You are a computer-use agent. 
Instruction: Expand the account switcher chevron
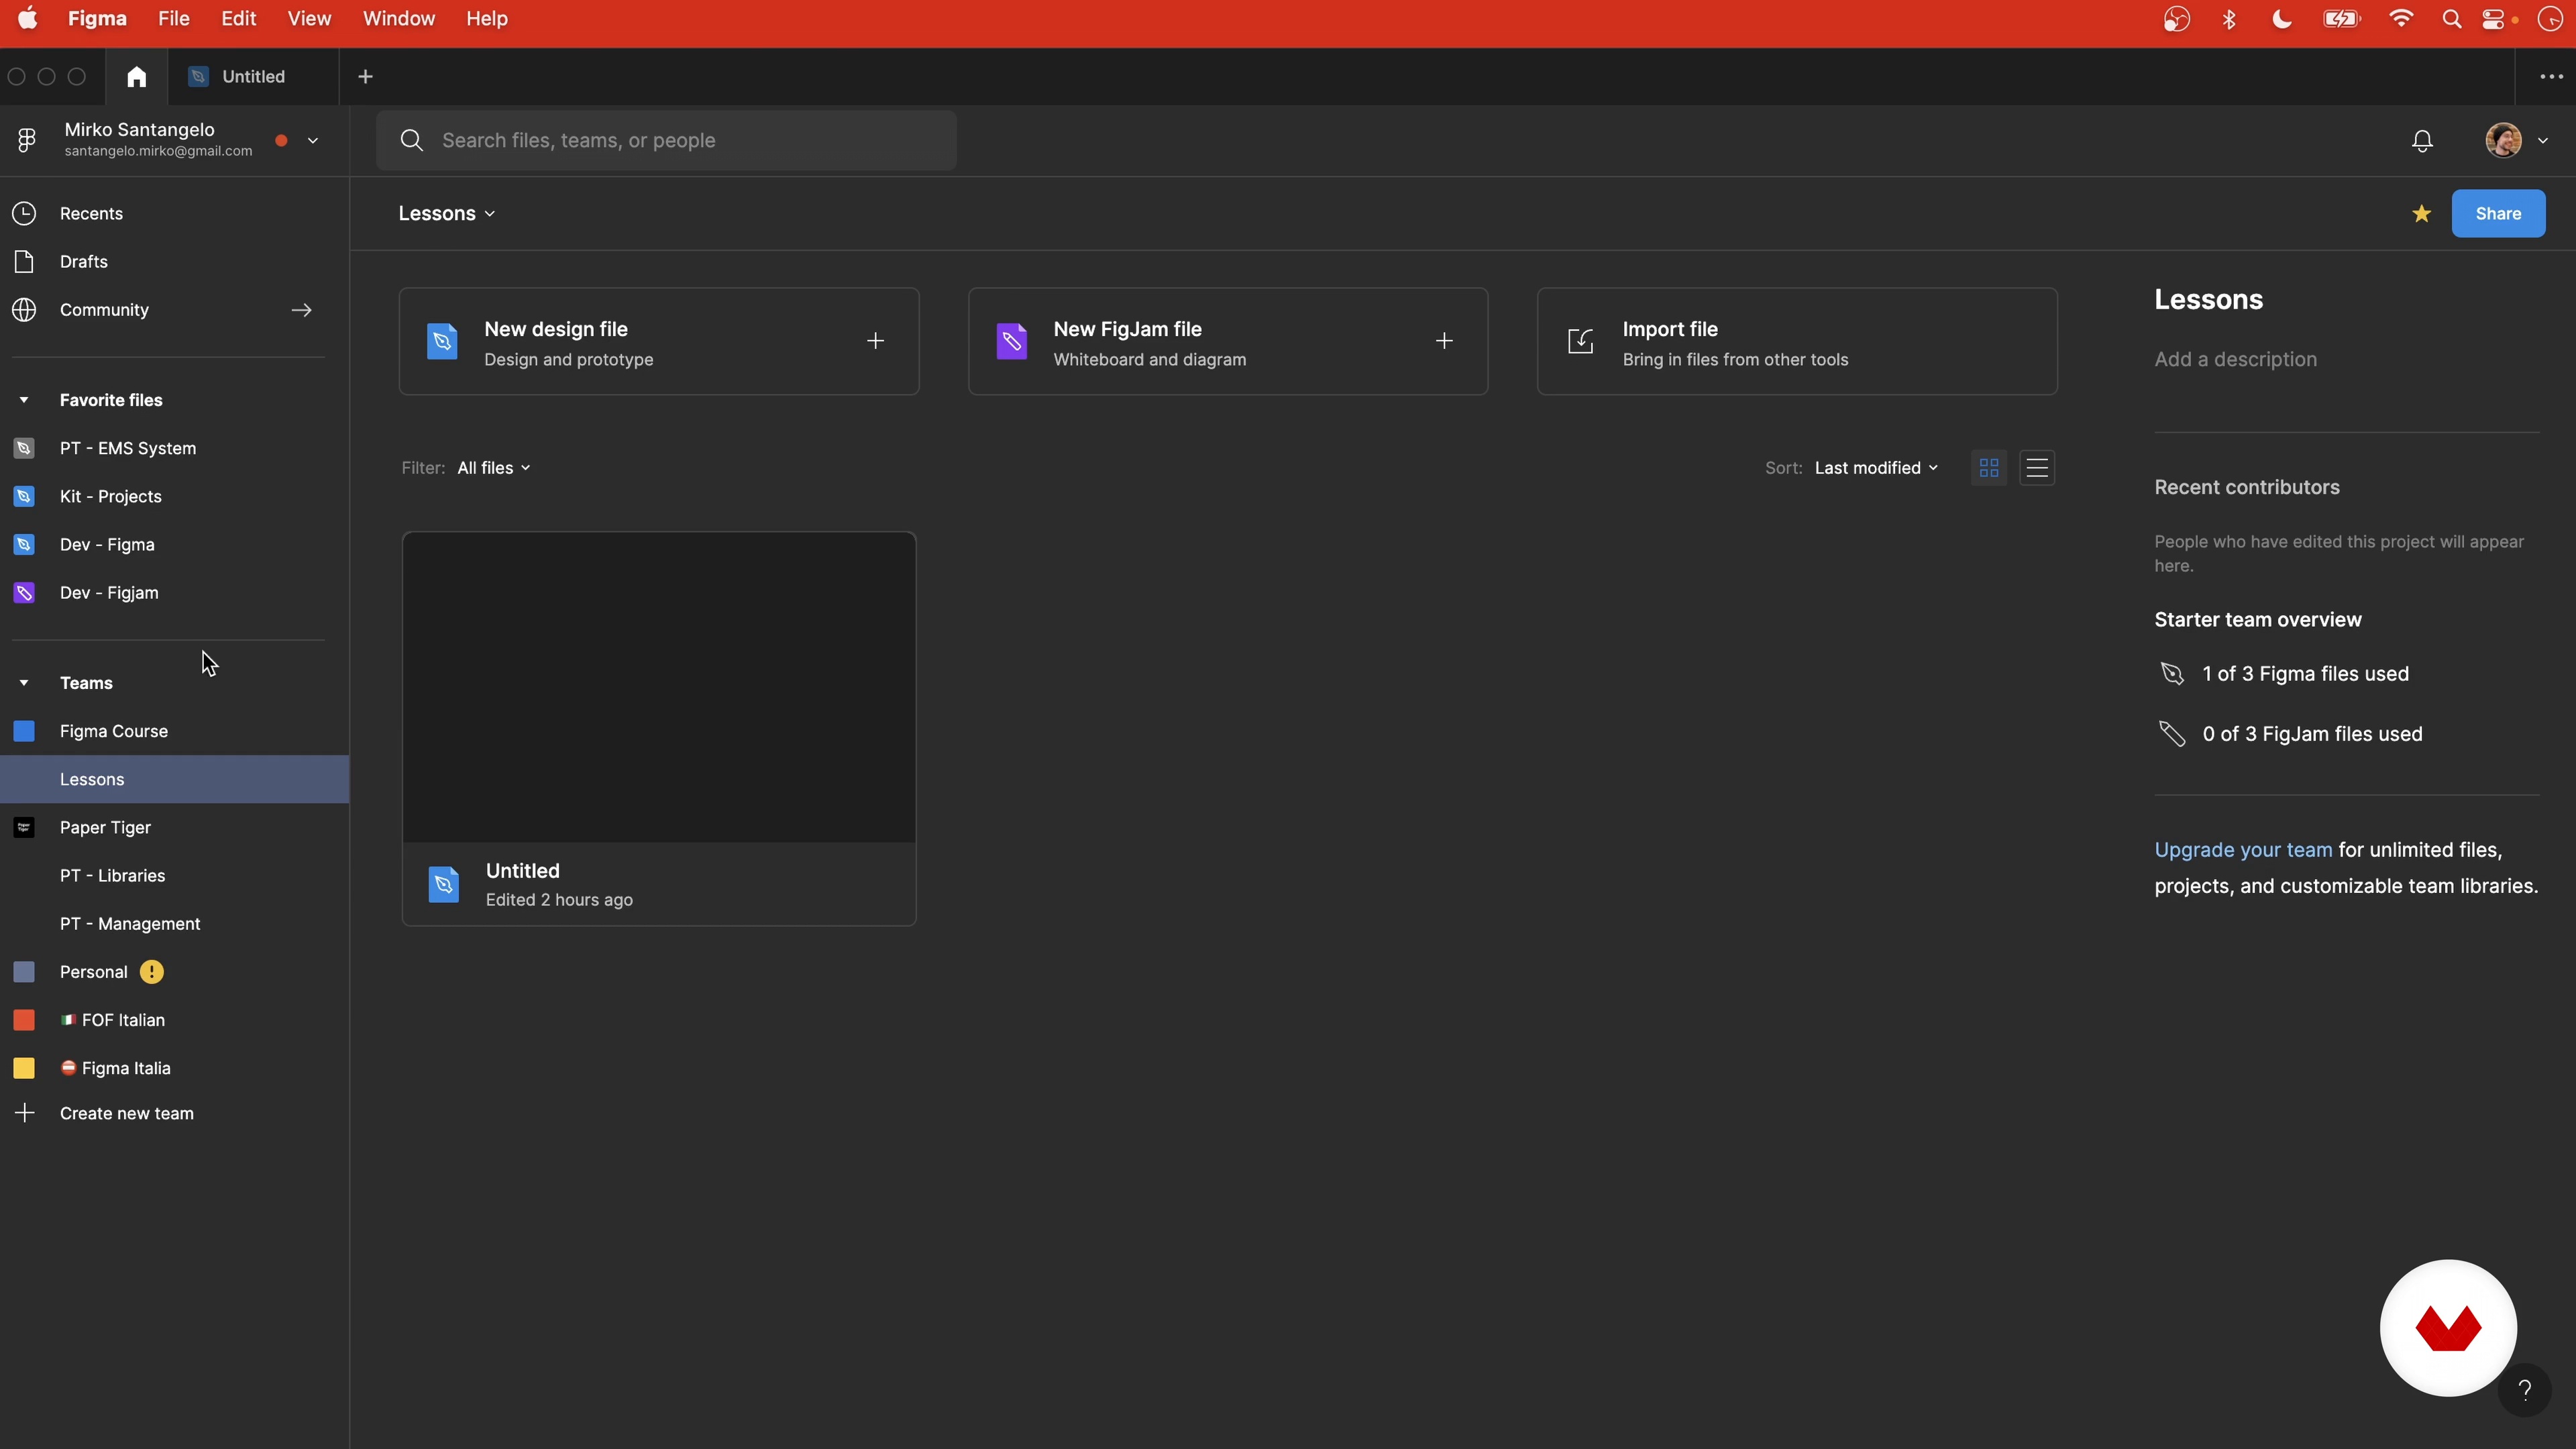312,141
